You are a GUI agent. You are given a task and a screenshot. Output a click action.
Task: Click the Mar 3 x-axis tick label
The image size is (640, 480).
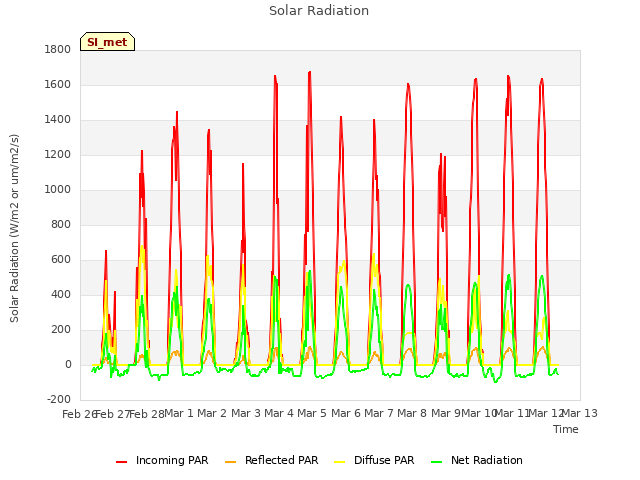tap(245, 413)
